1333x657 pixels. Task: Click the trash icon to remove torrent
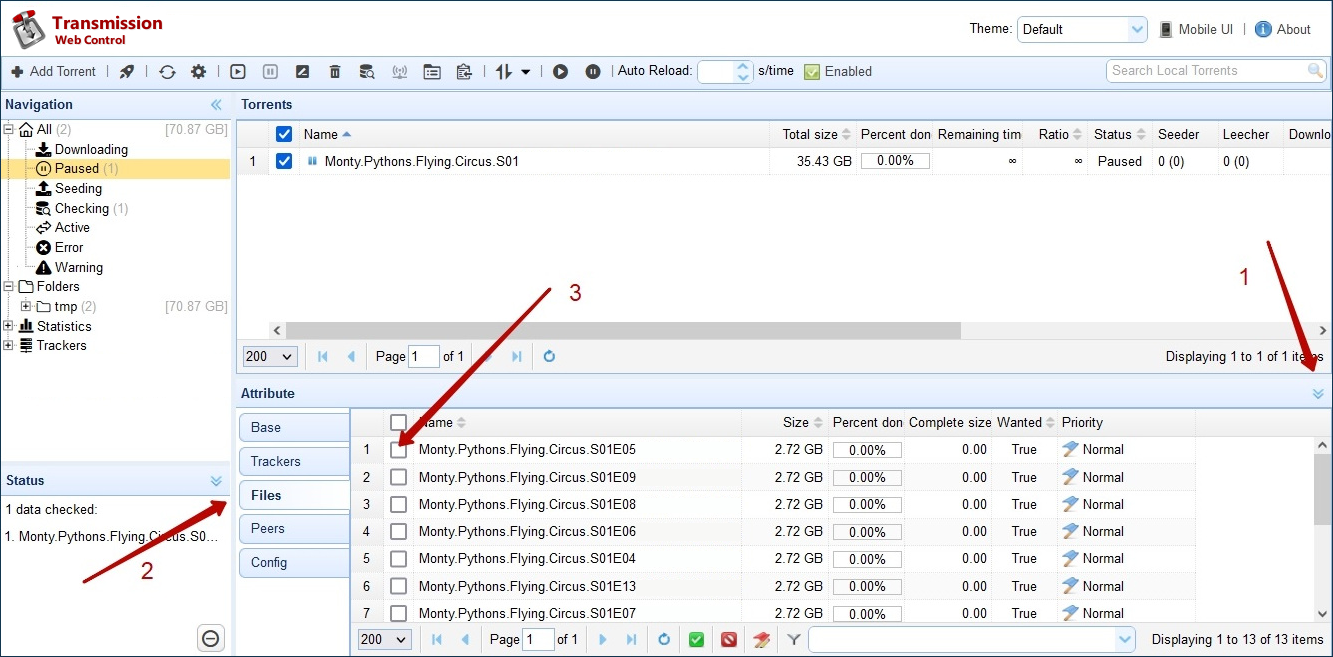pos(335,71)
